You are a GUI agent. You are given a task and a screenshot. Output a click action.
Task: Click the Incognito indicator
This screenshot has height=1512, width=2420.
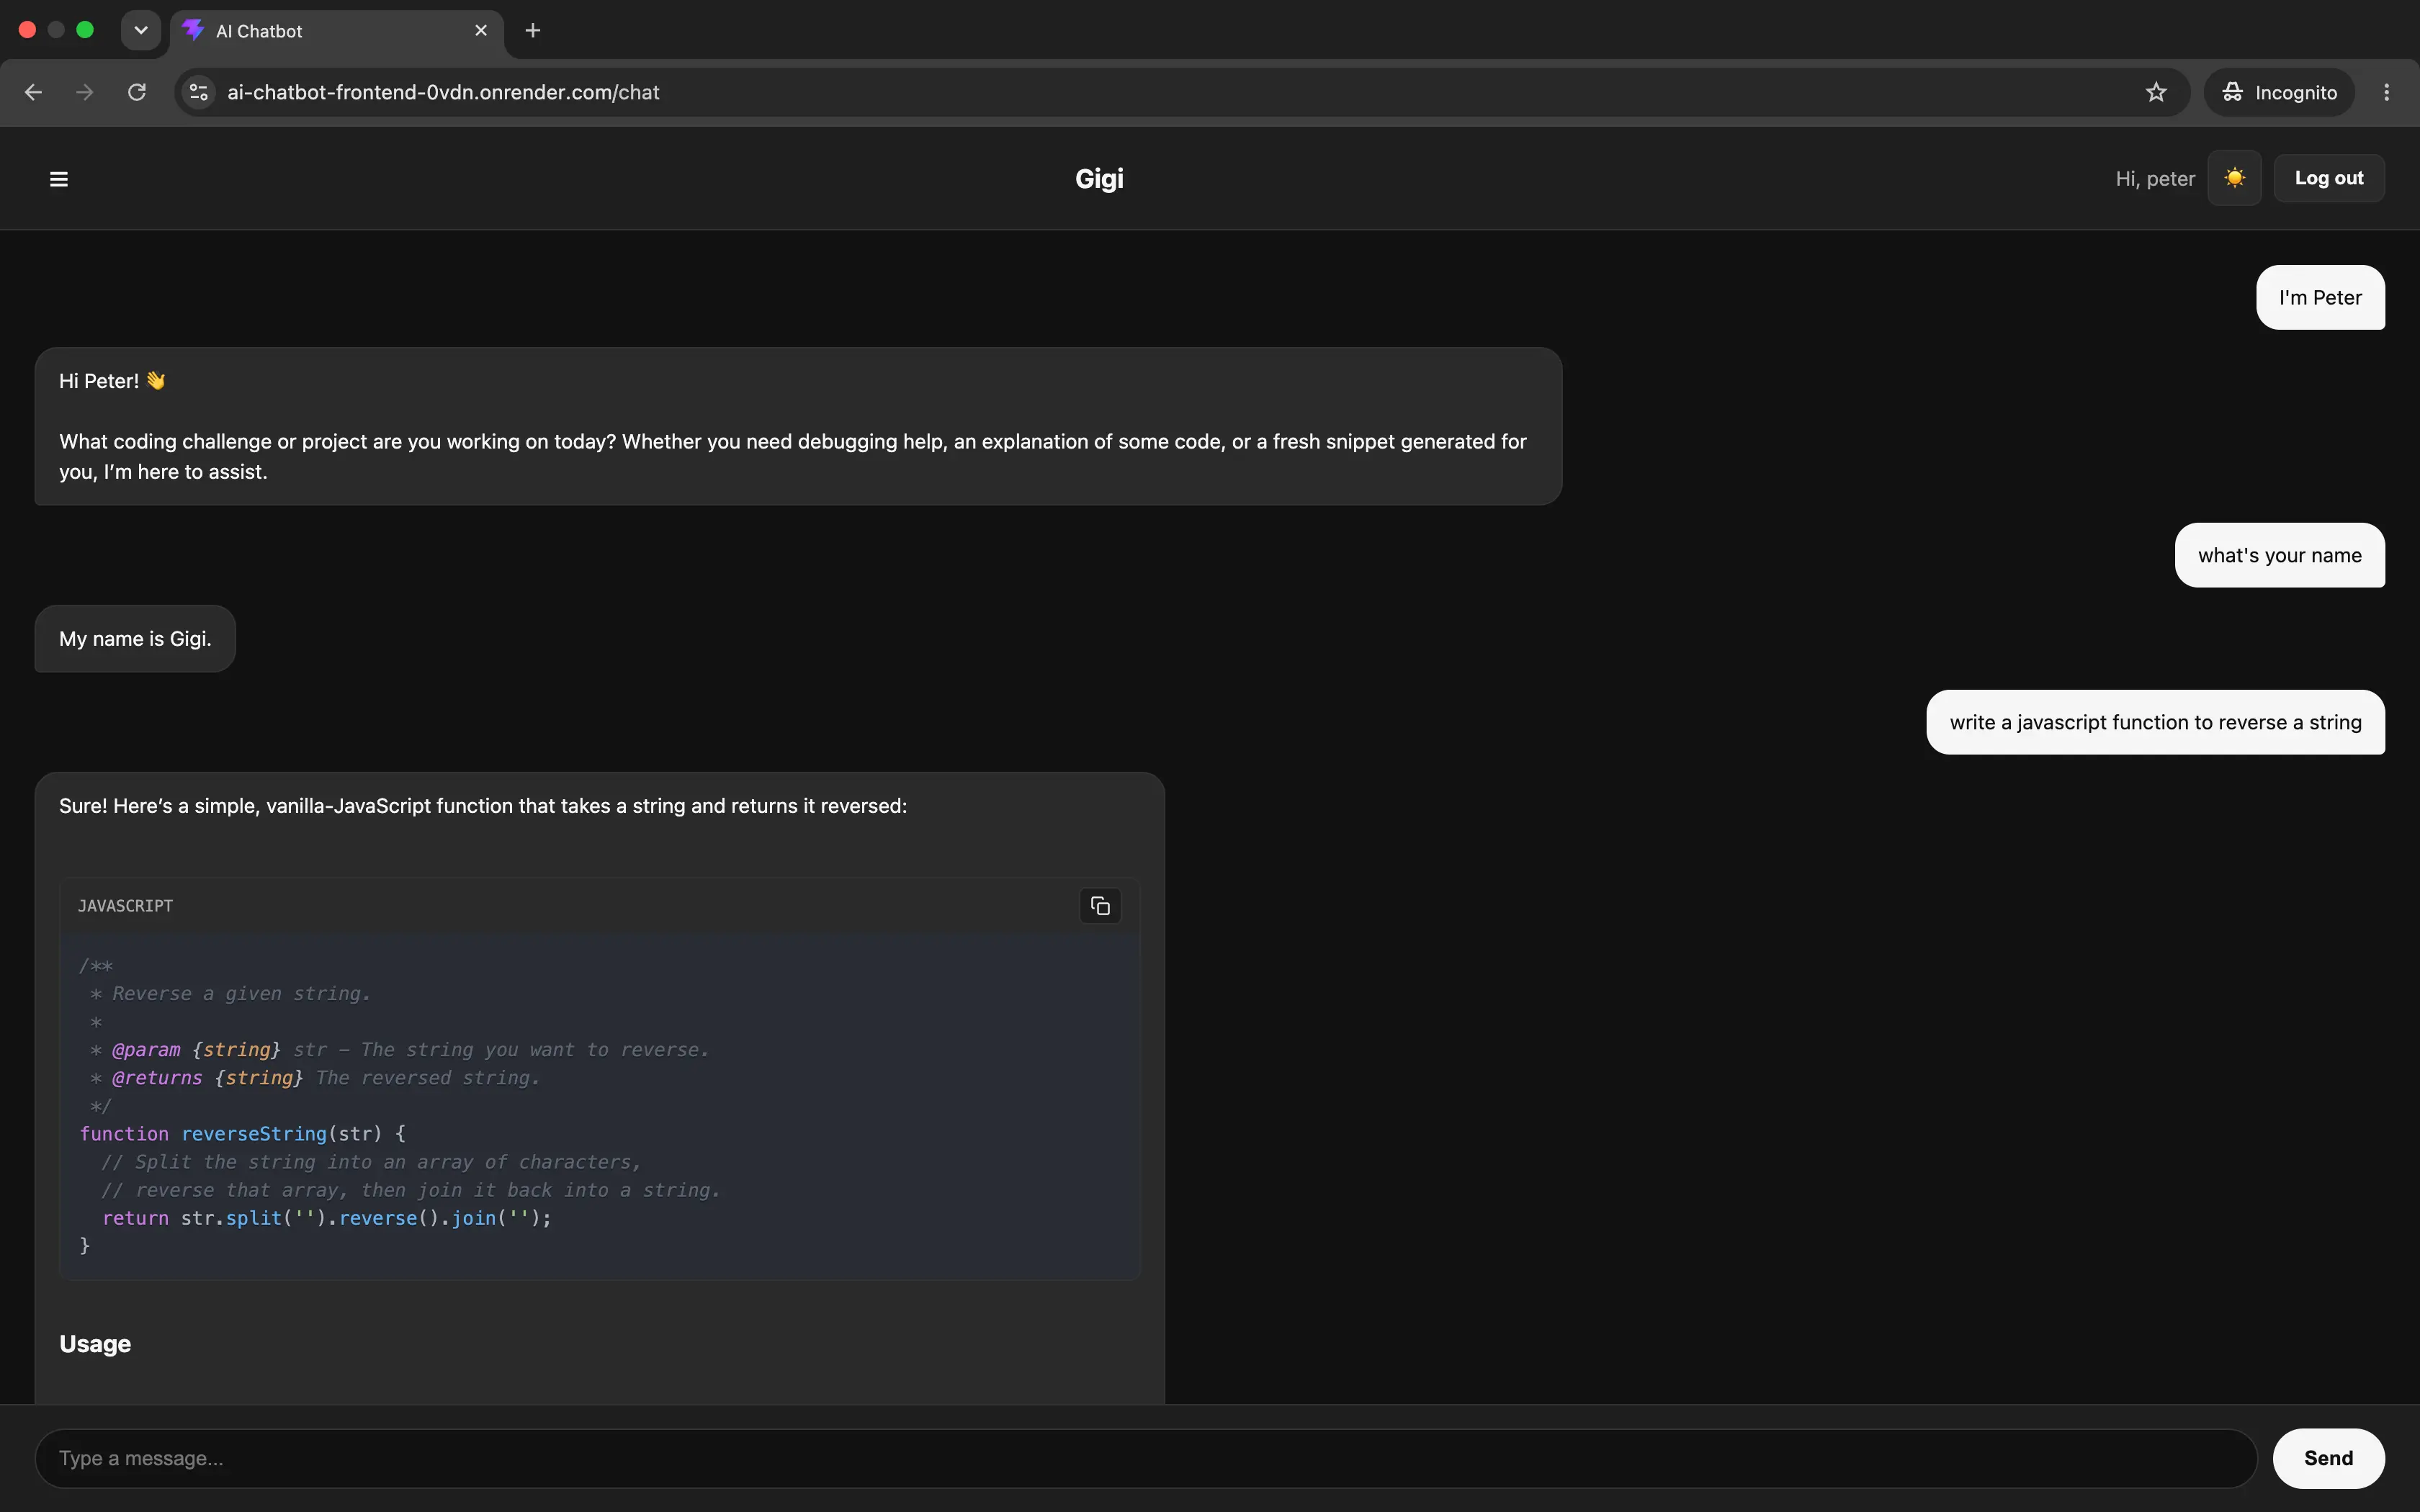pos(2279,92)
